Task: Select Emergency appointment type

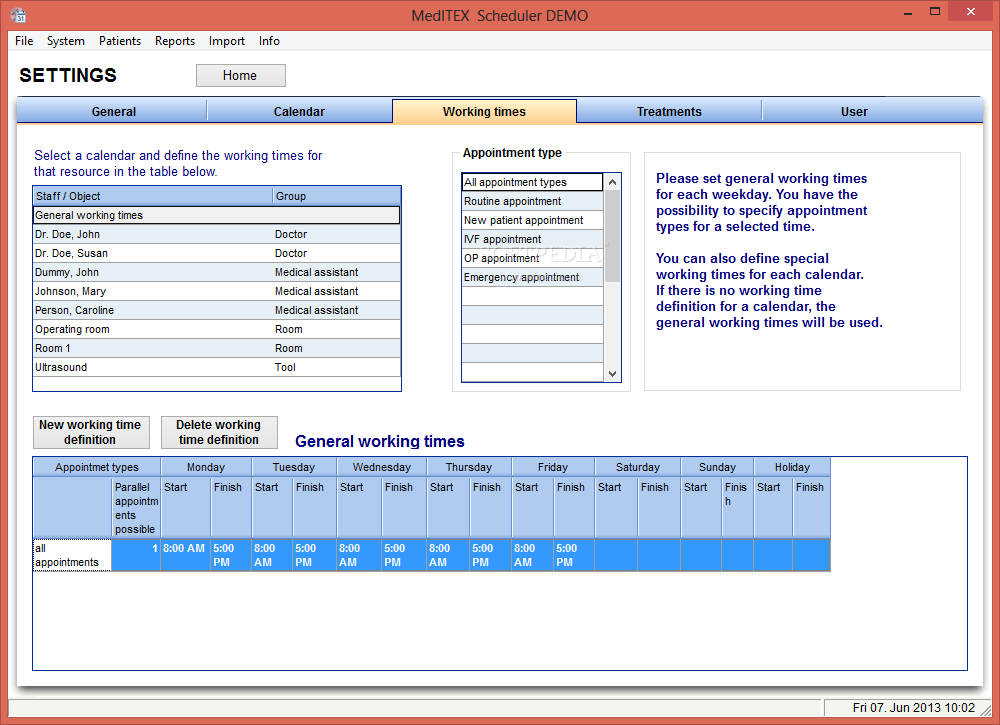Action: 532,277
